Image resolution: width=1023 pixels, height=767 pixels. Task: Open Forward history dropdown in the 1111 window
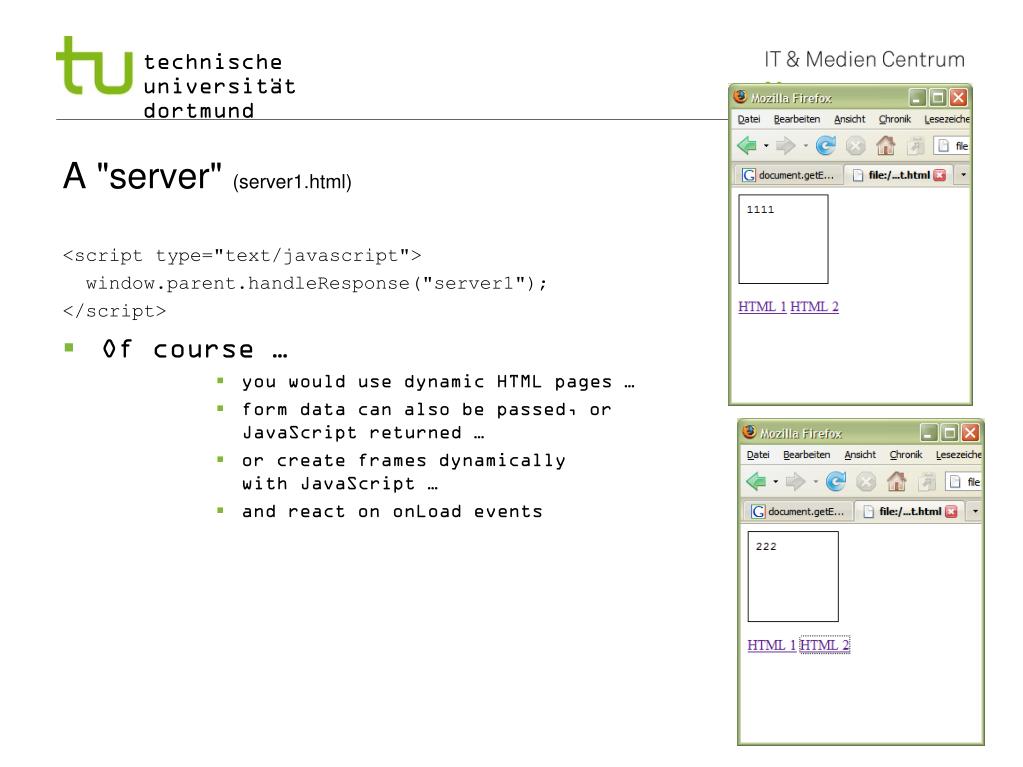[806, 145]
